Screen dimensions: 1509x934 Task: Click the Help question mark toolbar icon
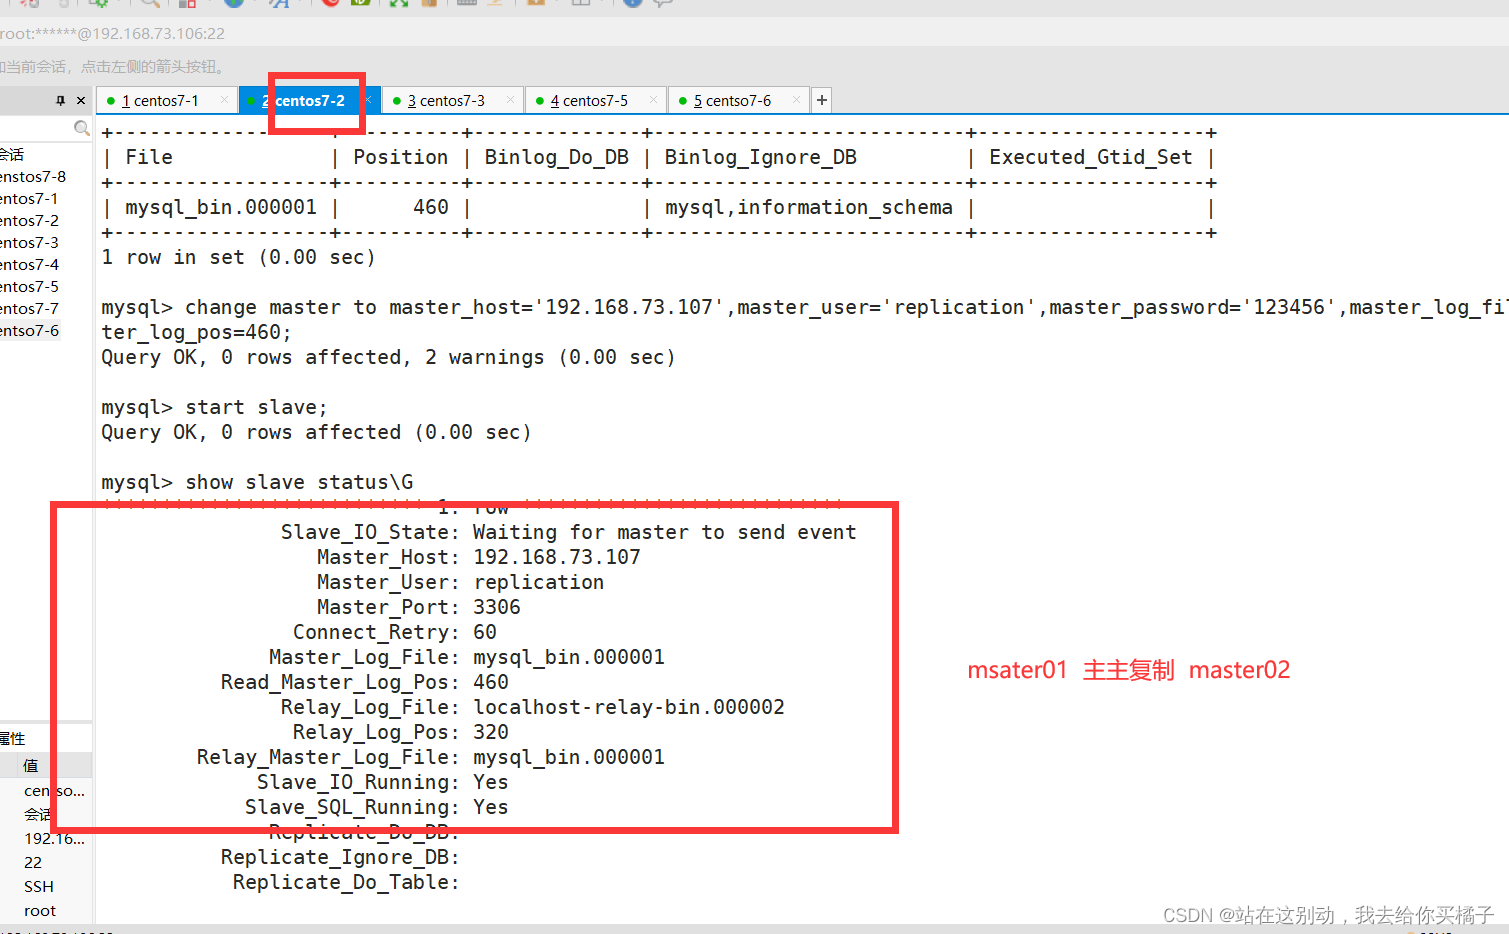[x=631, y=4]
